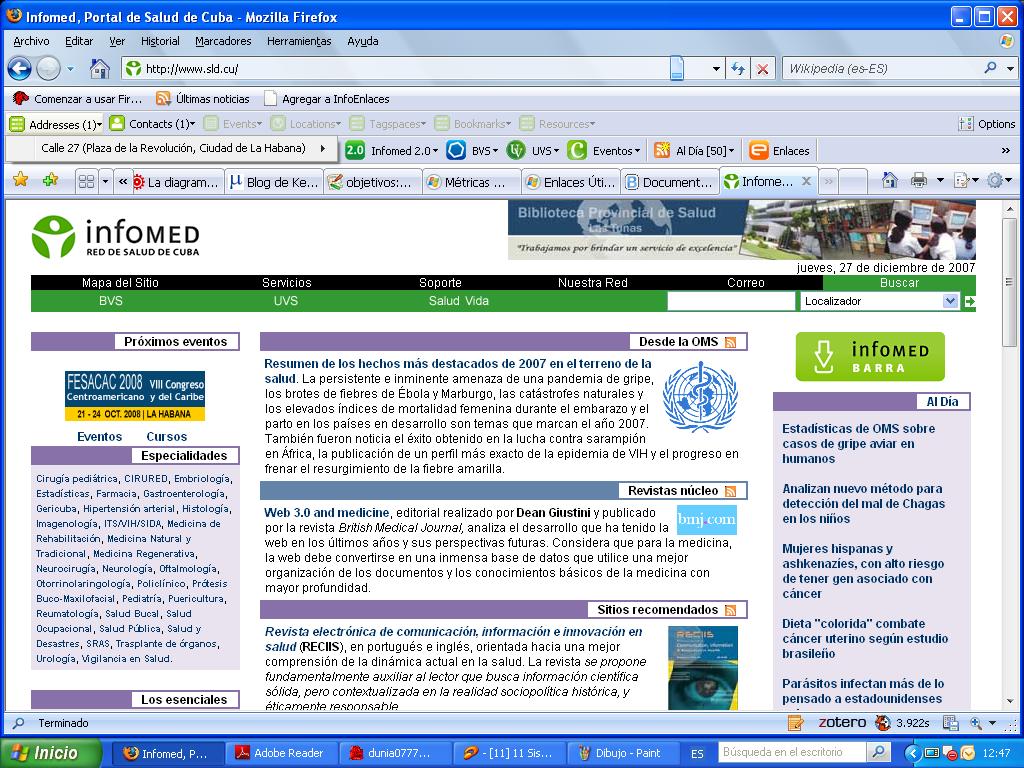Image resolution: width=1024 pixels, height=768 pixels.
Task: Click the Infomed Barra download button
Action: click(870, 357)
